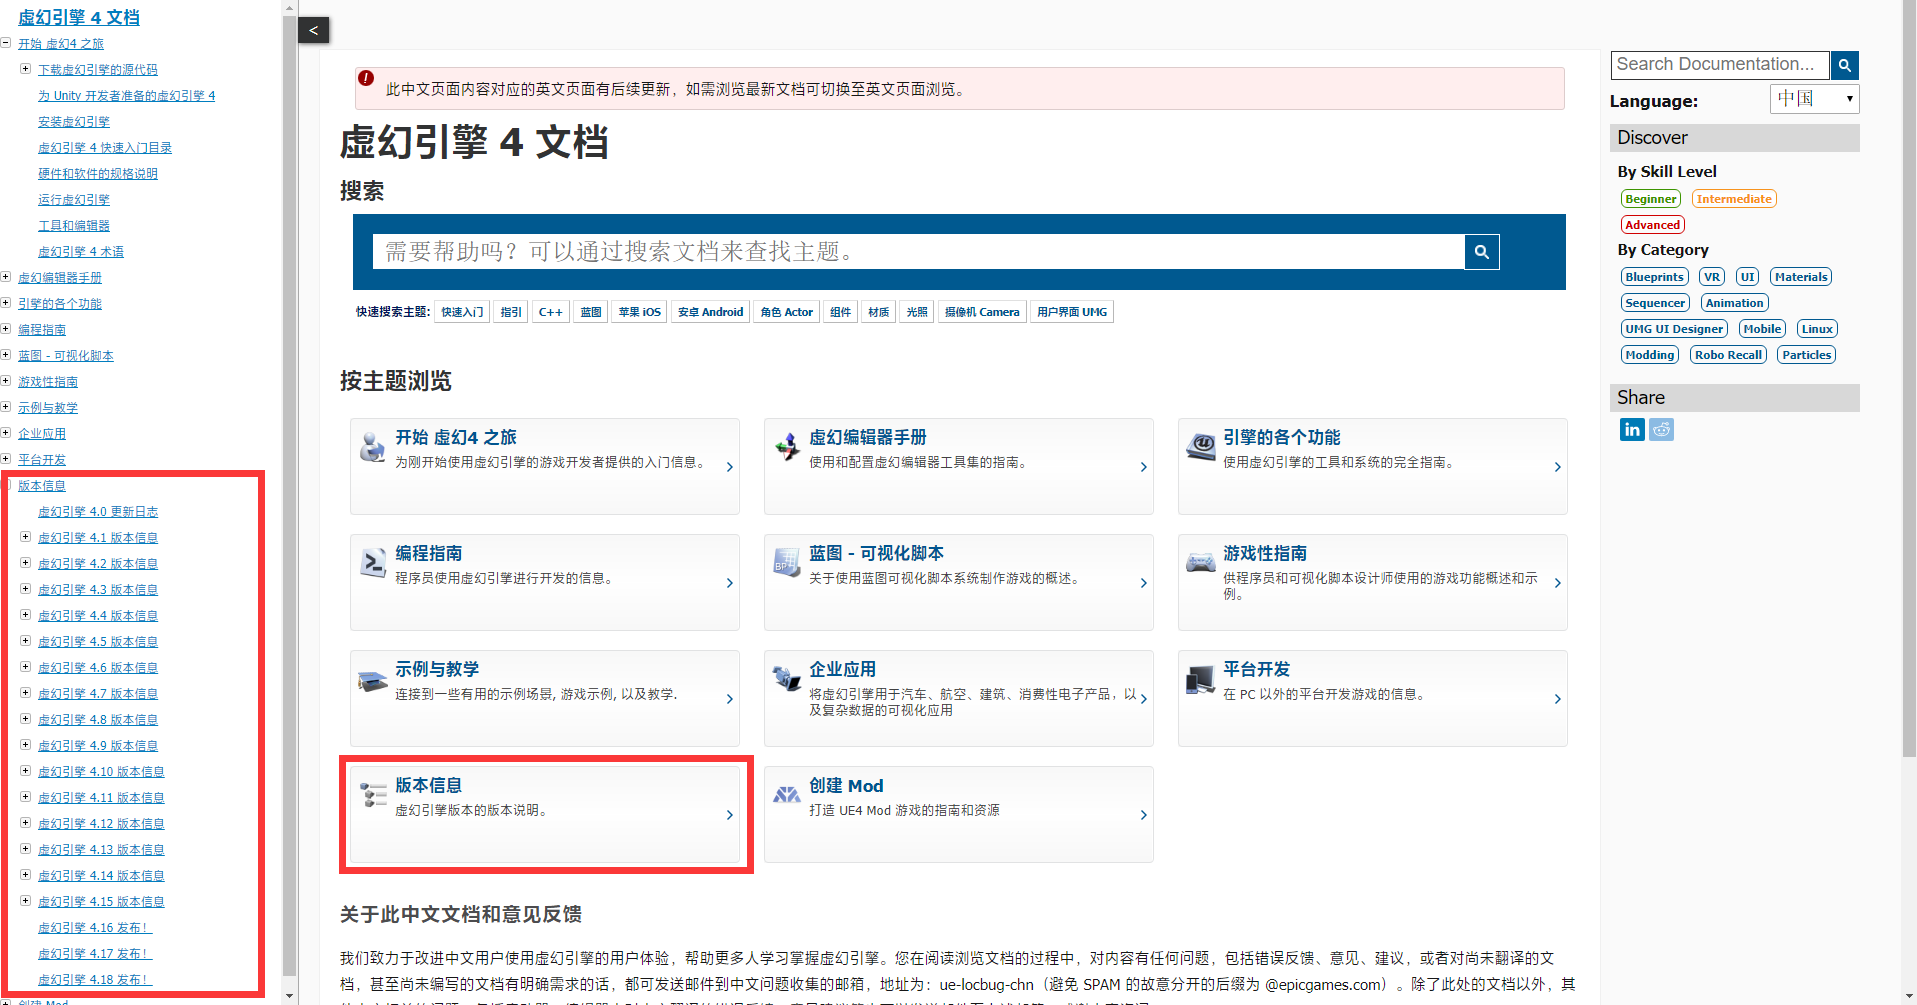Expand the 虚幻编辑器手册 tree node
Screen dimensions: 1917x1005
[6, 277]
